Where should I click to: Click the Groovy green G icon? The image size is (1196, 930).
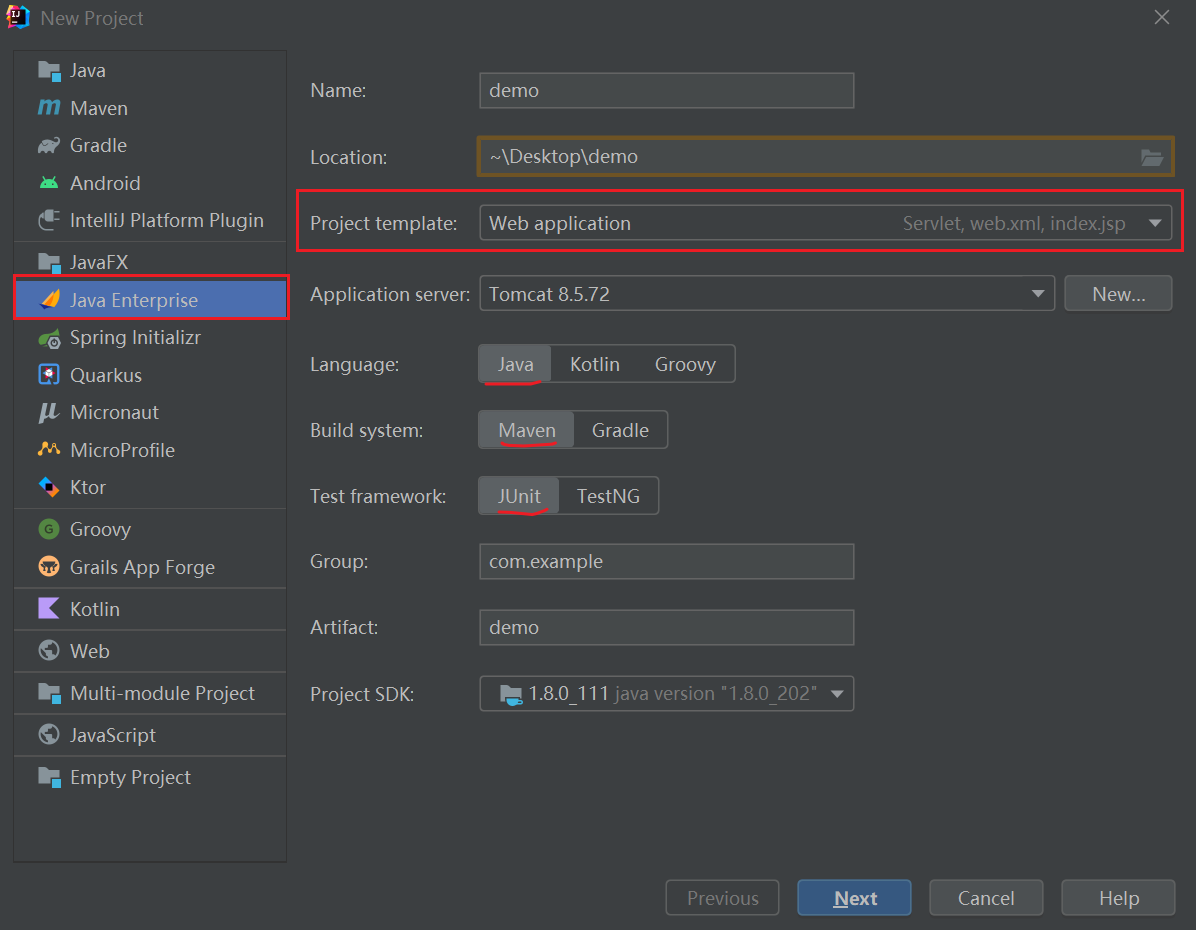tap(49, 529)
